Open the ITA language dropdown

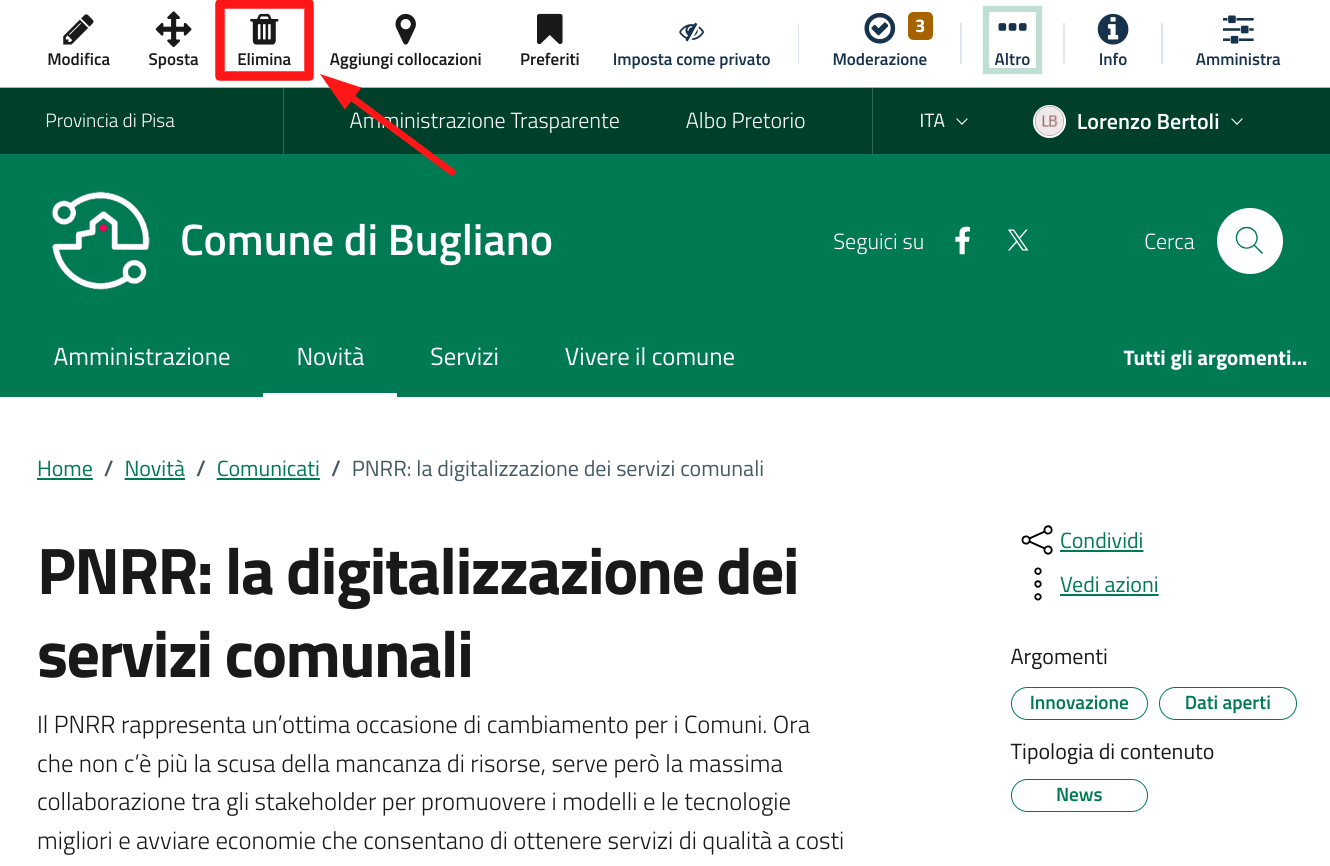(943, 121)
